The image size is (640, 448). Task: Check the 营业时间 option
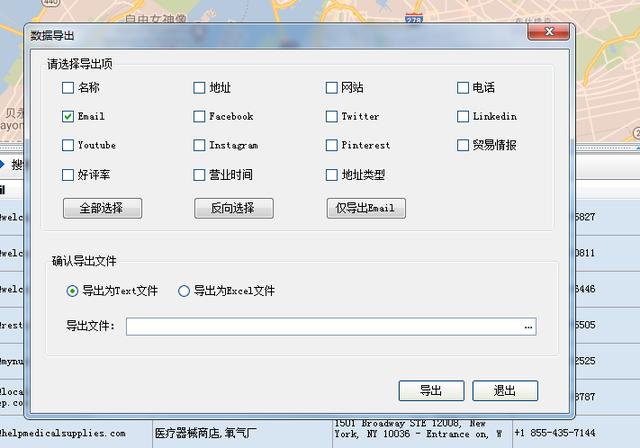199,175
